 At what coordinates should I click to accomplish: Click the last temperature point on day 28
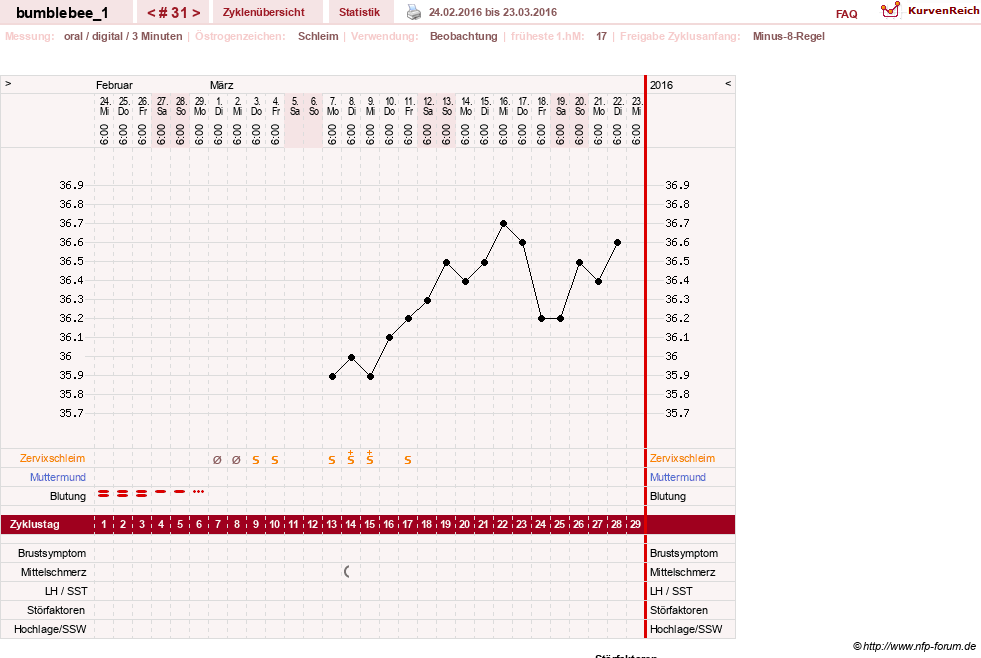[618, 242]
